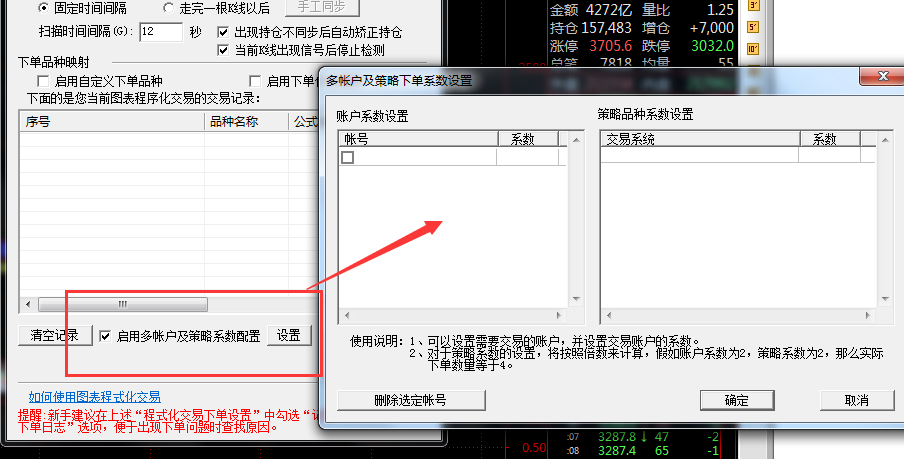Confirm with the 确定 button
This screenshot has width=904, height=459.
point(737,400)
